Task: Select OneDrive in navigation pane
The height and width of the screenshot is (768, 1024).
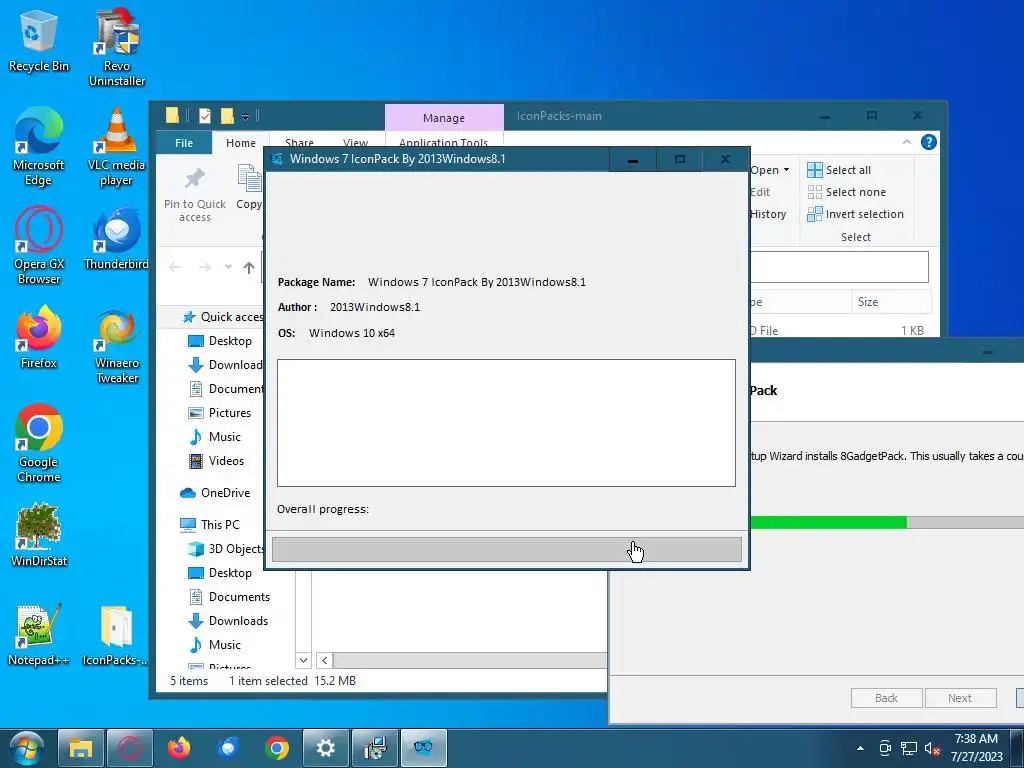Action: point(215,493)
